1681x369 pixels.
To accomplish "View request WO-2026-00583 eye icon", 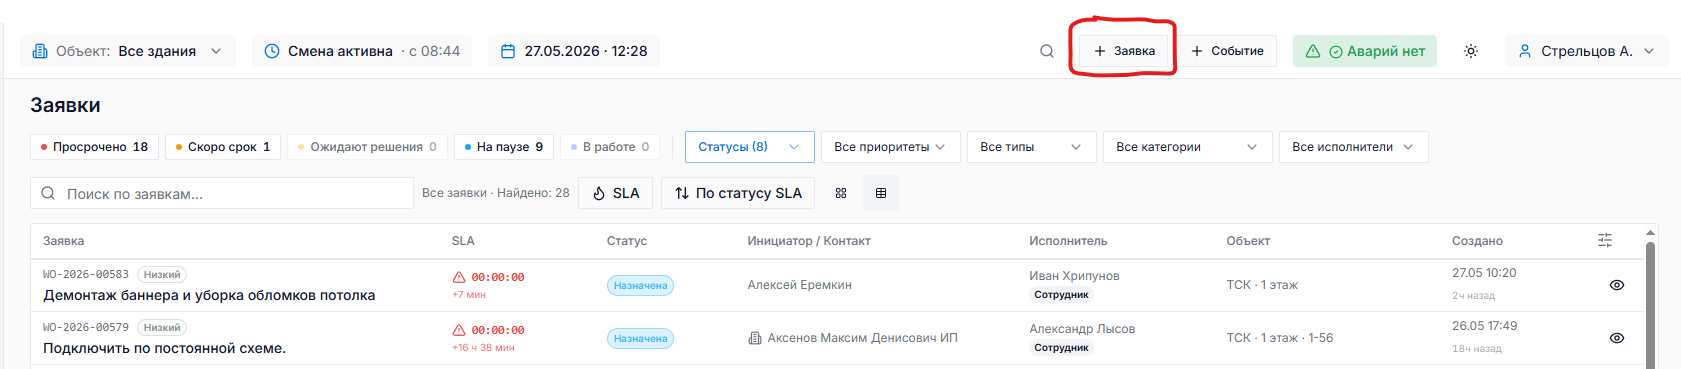I will pos(1617,285).
